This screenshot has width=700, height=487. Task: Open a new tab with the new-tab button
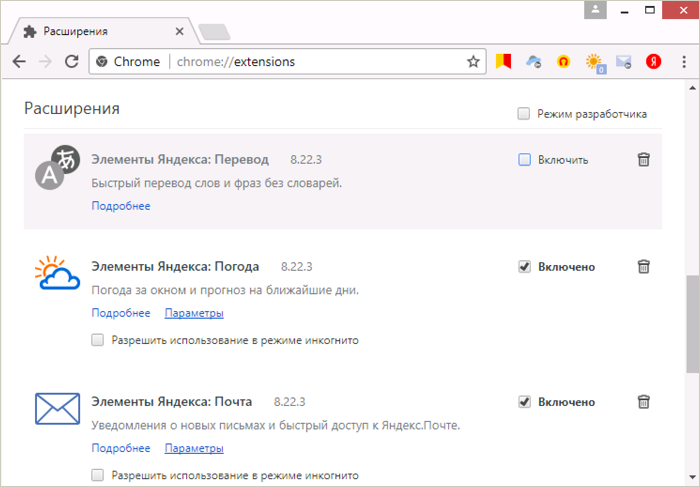click(x=215, y=32)
